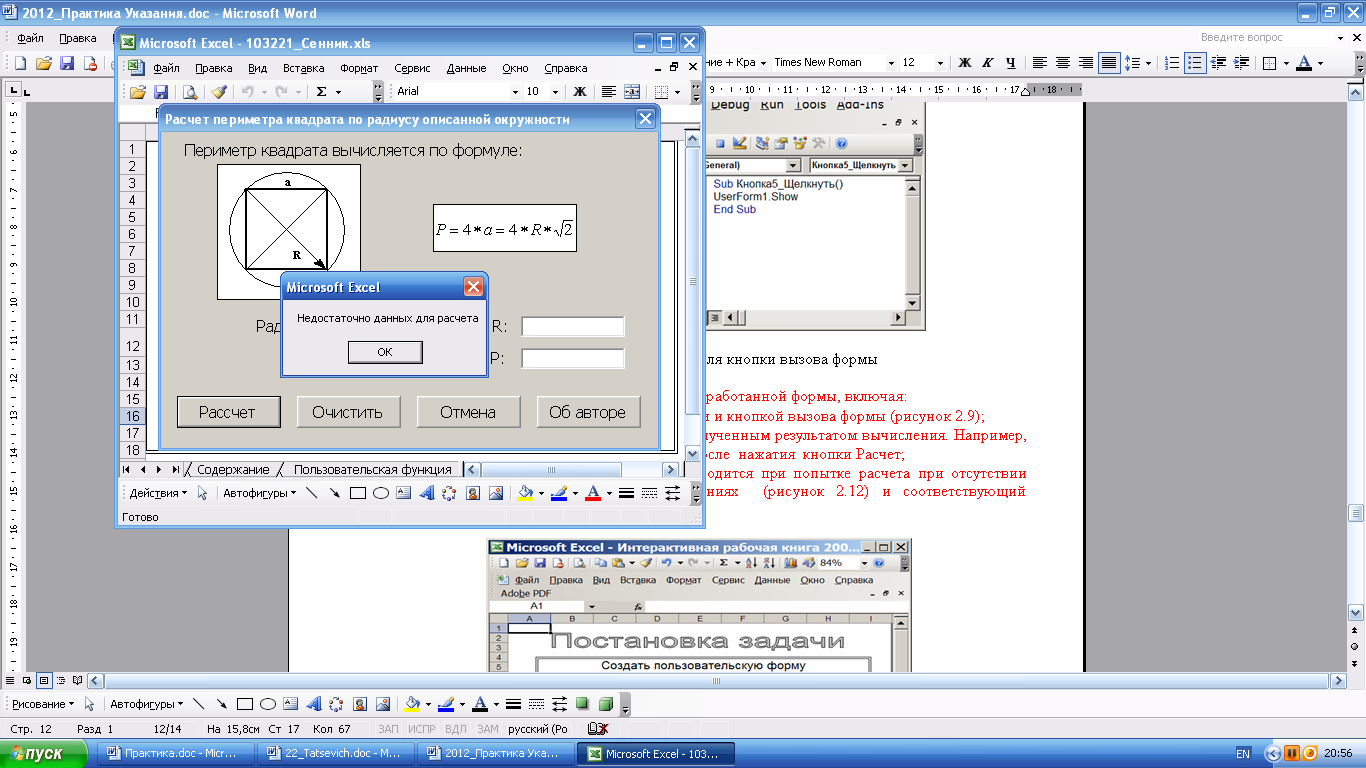Toggle center alignment in Word toolbar
The height and width of the screenshot is (768, 1366).
coord(1064,62)
